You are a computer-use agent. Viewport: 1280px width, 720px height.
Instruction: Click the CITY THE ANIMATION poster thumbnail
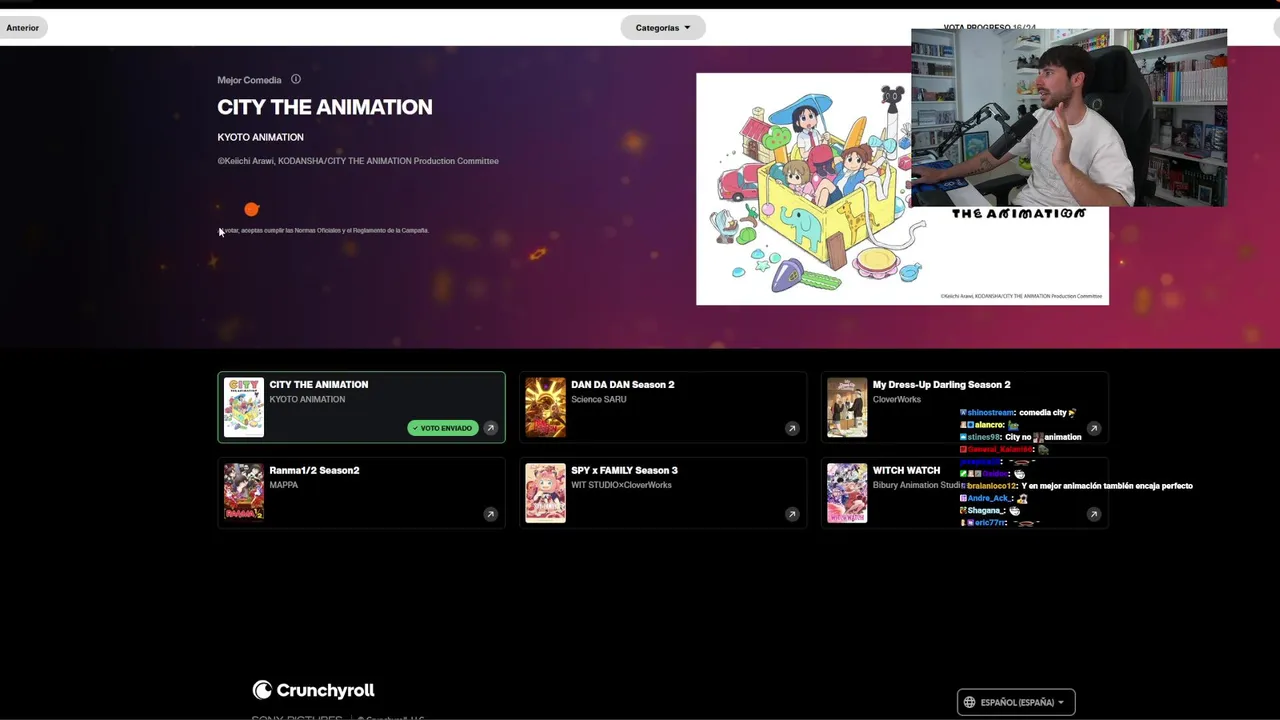click(244, 407)
